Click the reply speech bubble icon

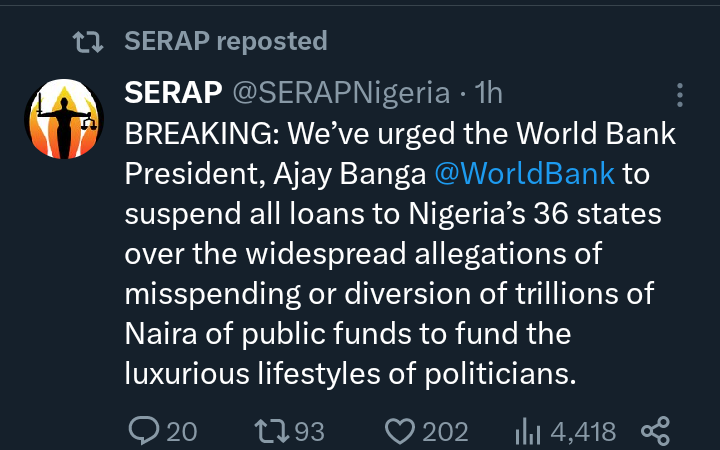coord(144,431)
